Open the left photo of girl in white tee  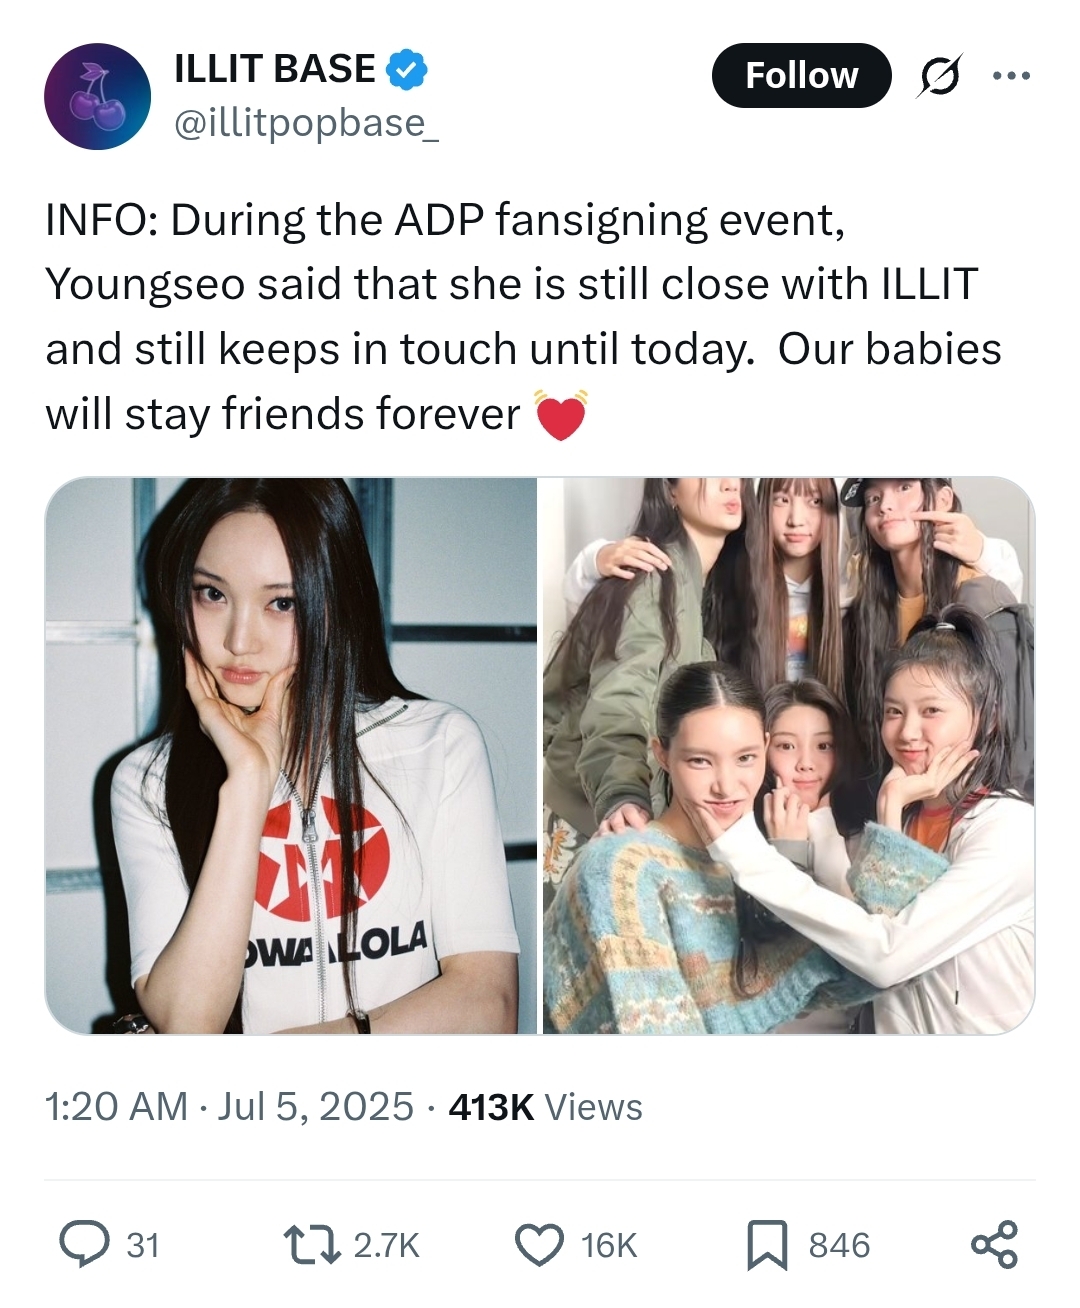291,755
